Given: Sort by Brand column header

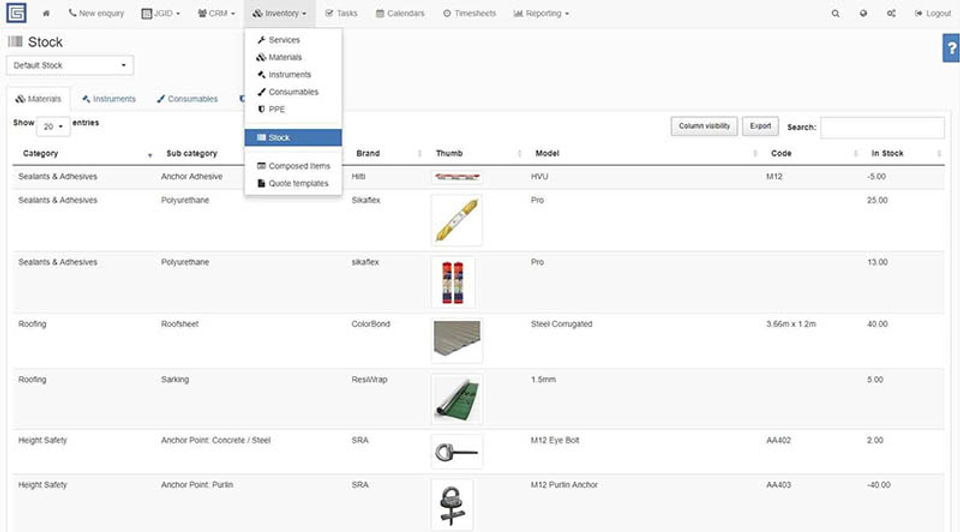Looking at the screenshot, I should coord(386,153).
